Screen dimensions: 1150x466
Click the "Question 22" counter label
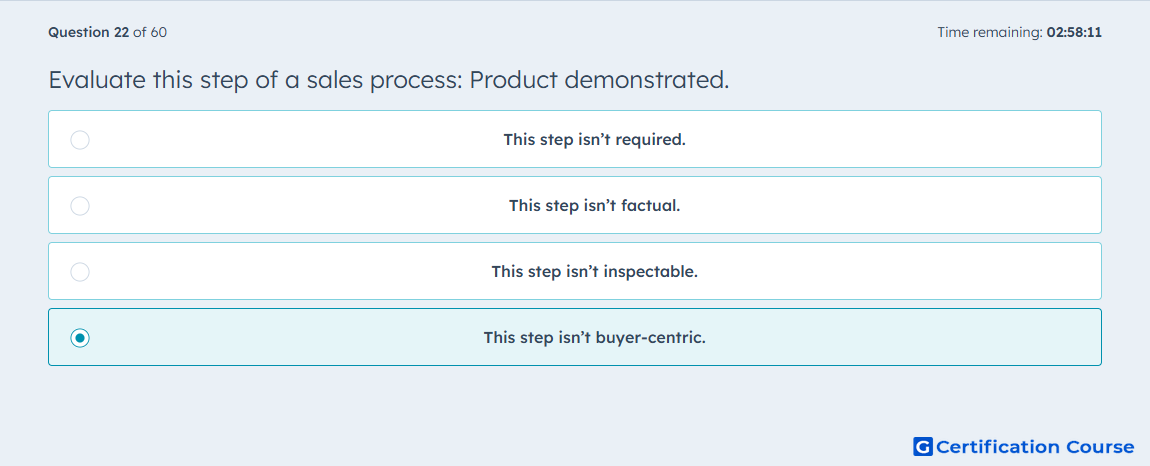(x=89, y=32)
